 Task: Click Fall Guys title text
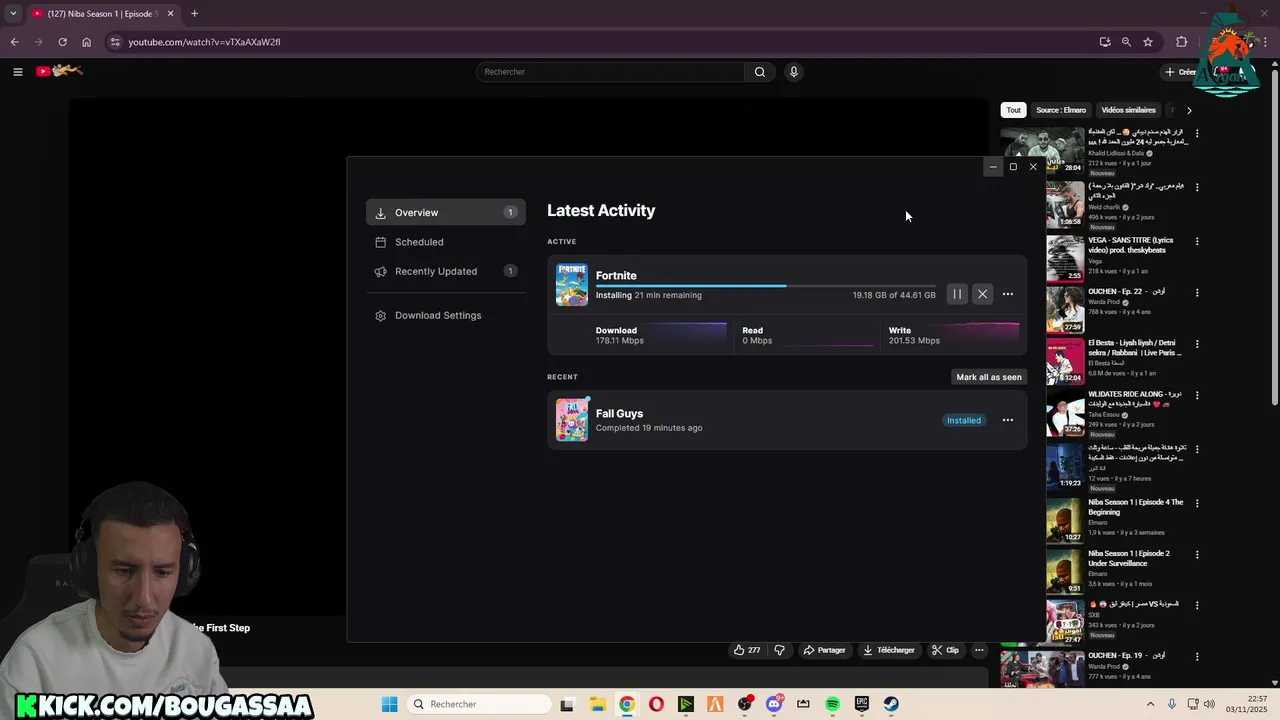[x=619, y=413]
